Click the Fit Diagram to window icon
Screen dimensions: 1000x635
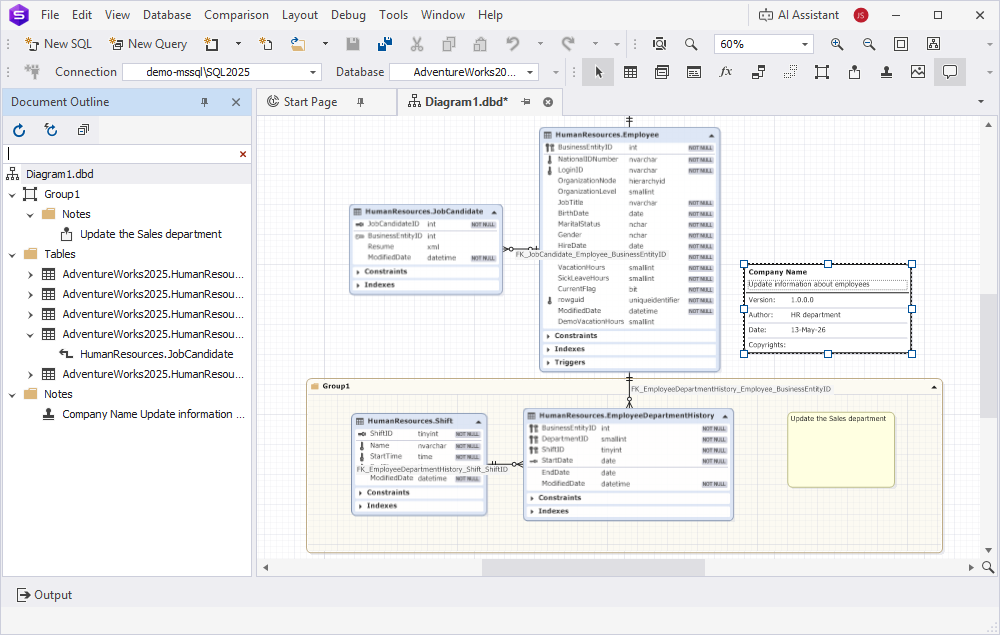click(901, 44)
